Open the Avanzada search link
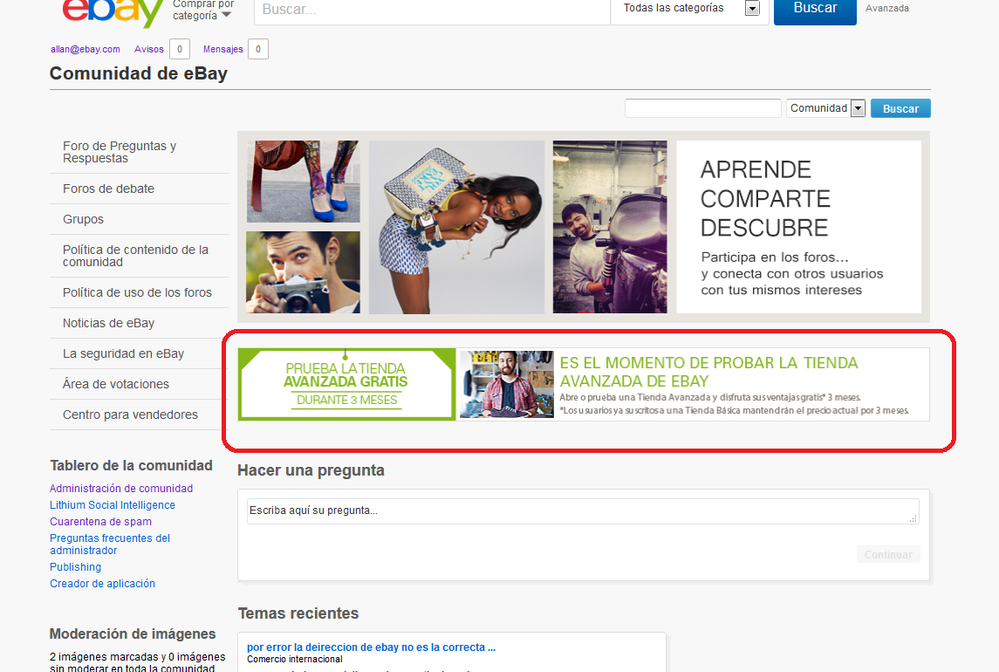Image resolution: width=999 pixels, height=672 pixels. point(887,8)
